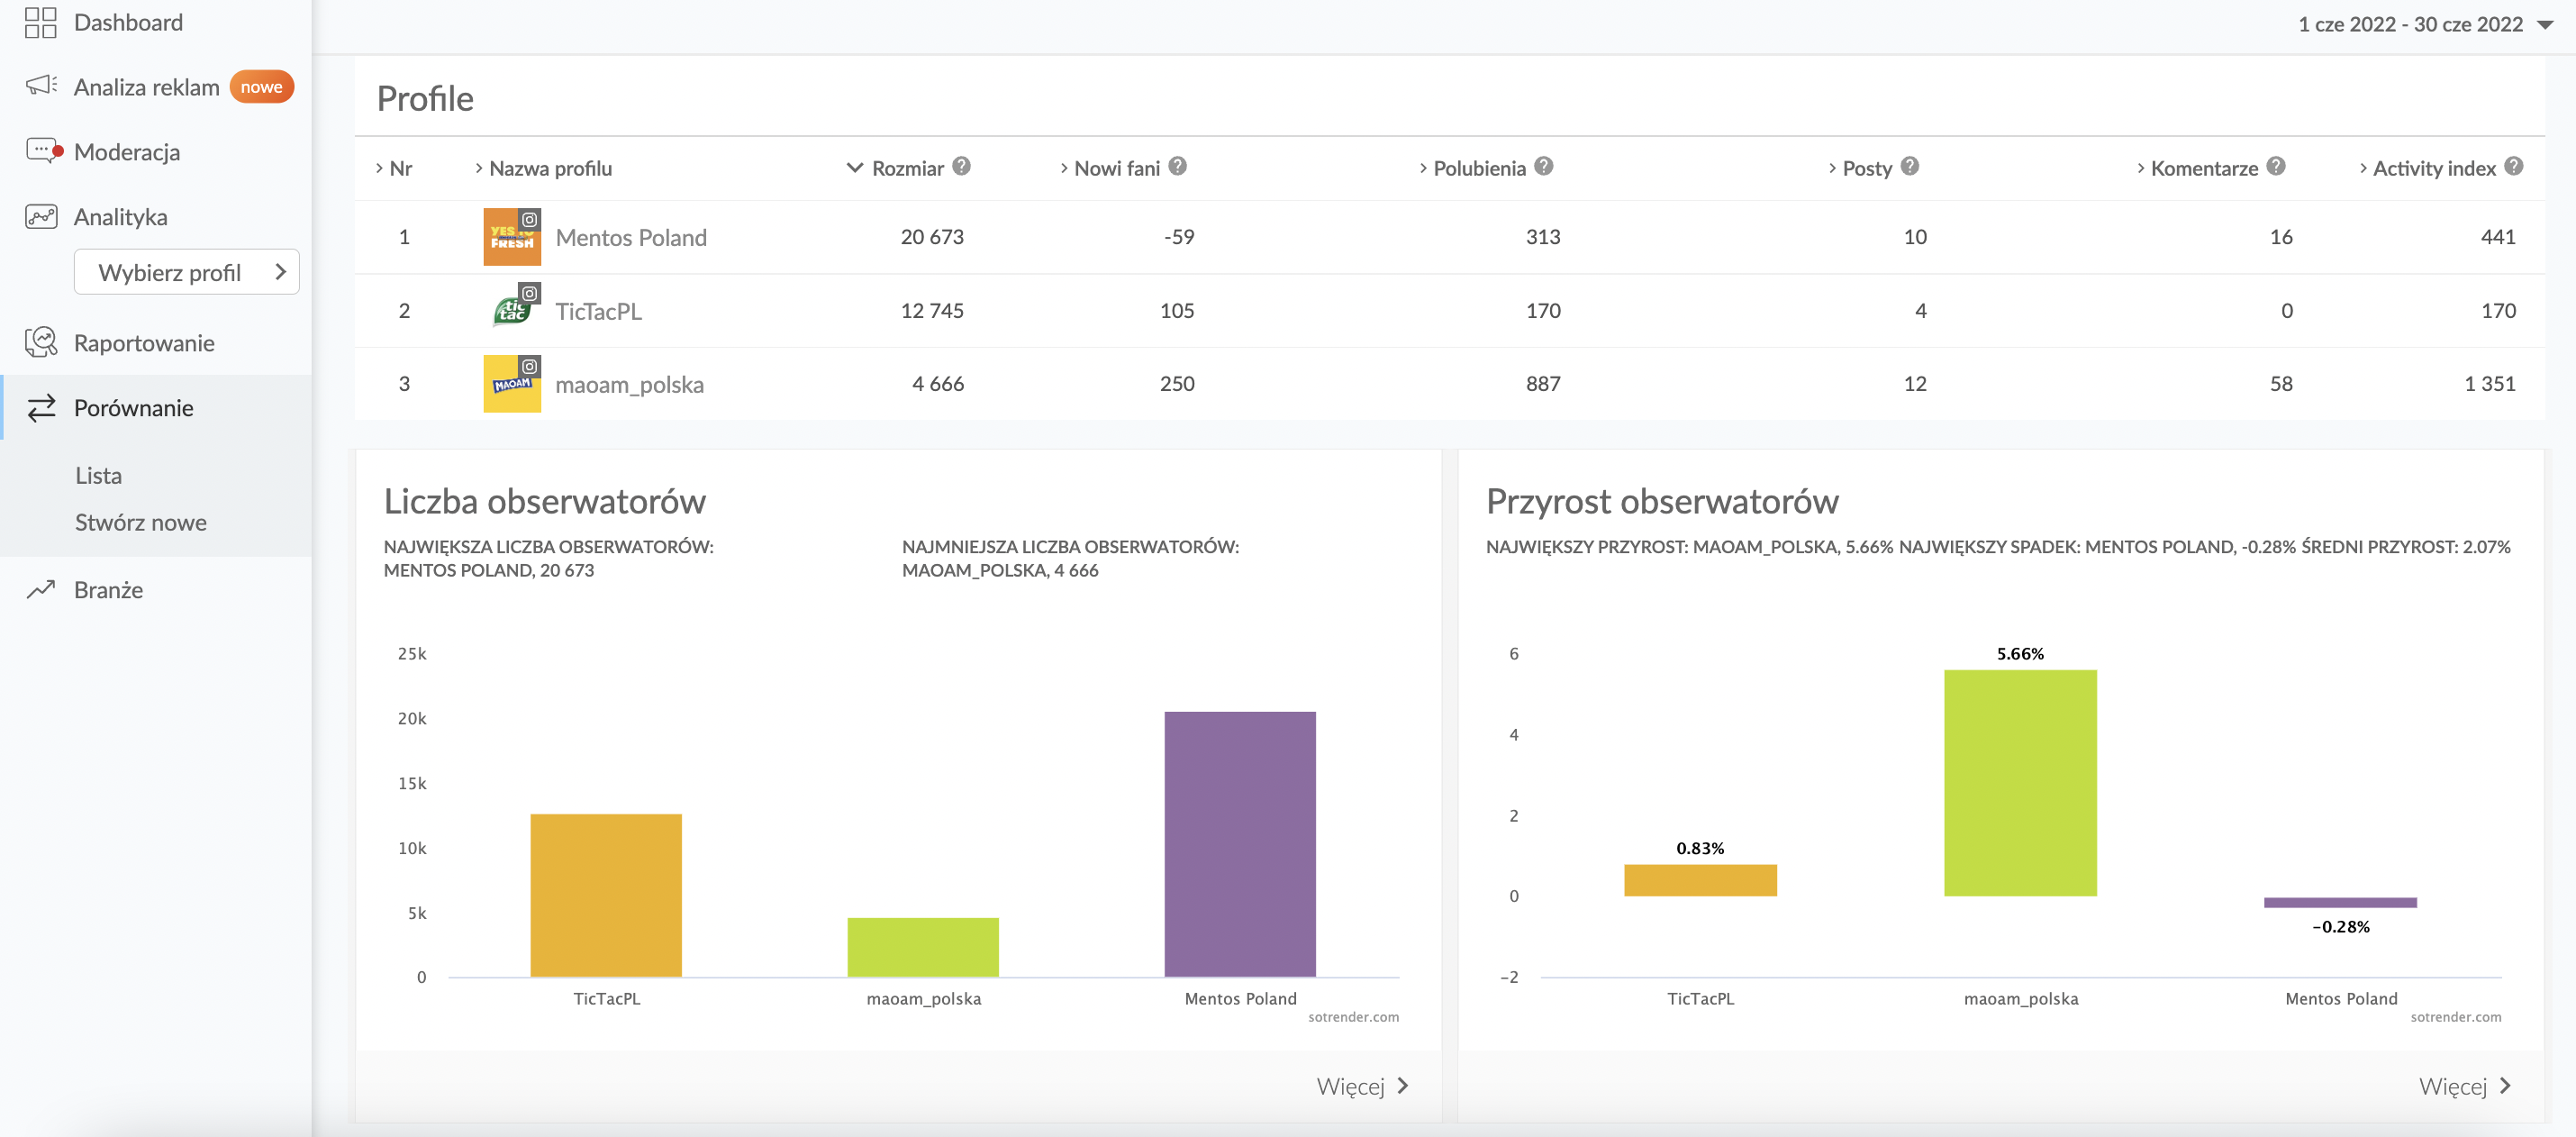This screenshot has width=2576, height=1137.
Task: Sort table by Rozmiar column
Action: (x=906, y=168)
